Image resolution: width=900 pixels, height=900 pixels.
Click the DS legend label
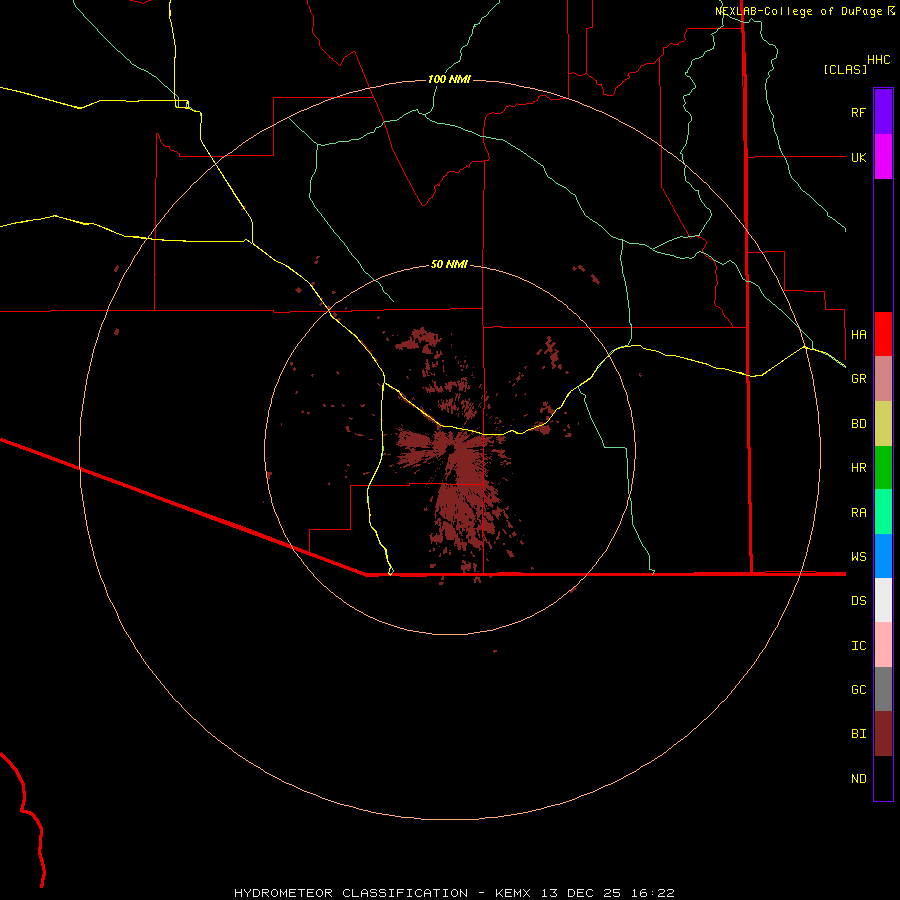(858, 601)
